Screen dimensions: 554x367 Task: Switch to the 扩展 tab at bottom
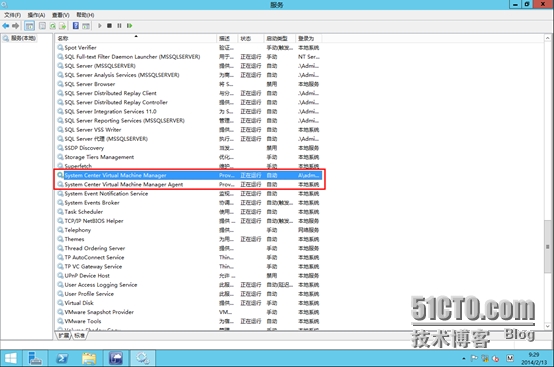(64, 335)
